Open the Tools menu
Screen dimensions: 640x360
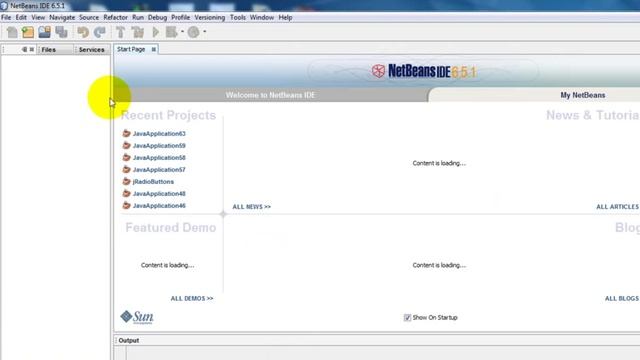[x=238, y=18]
